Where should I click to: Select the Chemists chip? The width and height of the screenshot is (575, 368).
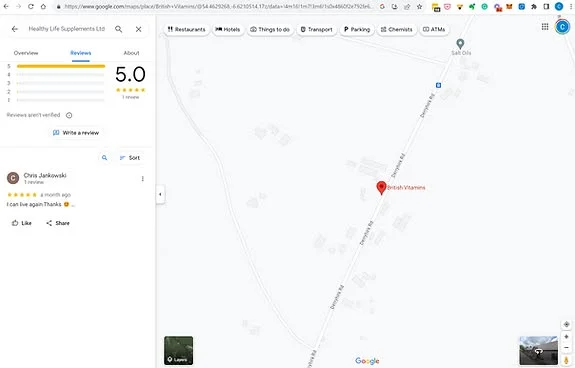pos(396,29)
